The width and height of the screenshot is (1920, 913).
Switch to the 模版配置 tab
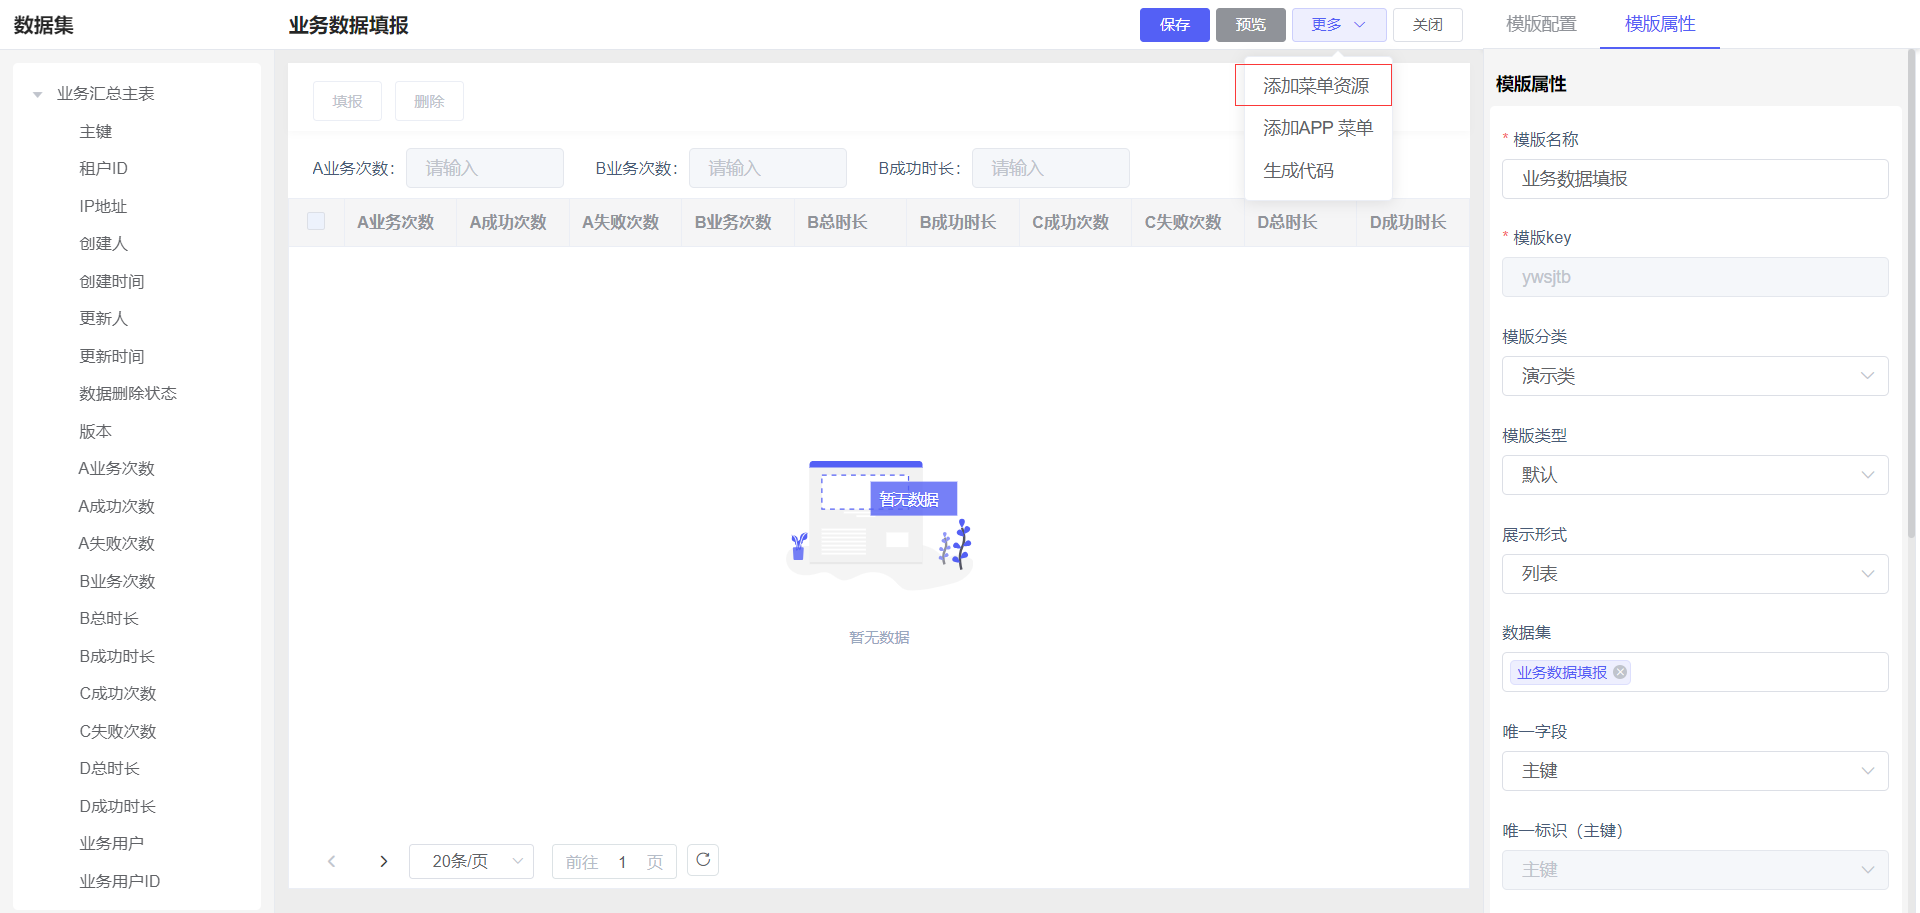pyautogui.click(x=1540, y=24)
